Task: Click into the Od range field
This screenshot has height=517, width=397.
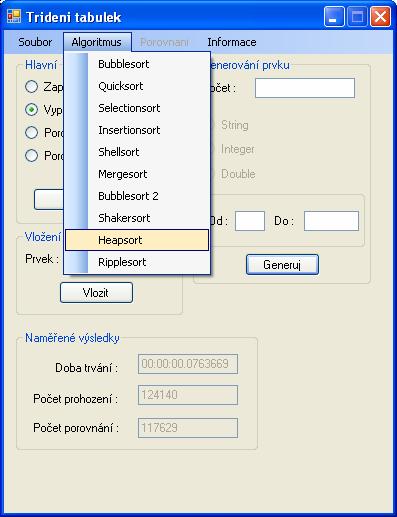Action: point(250,221)
